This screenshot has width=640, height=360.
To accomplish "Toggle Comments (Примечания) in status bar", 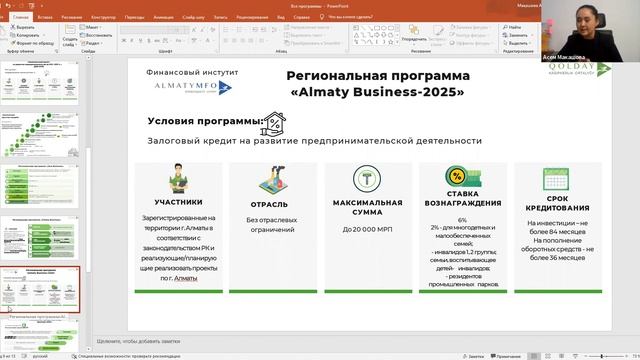I will (505, 356).
